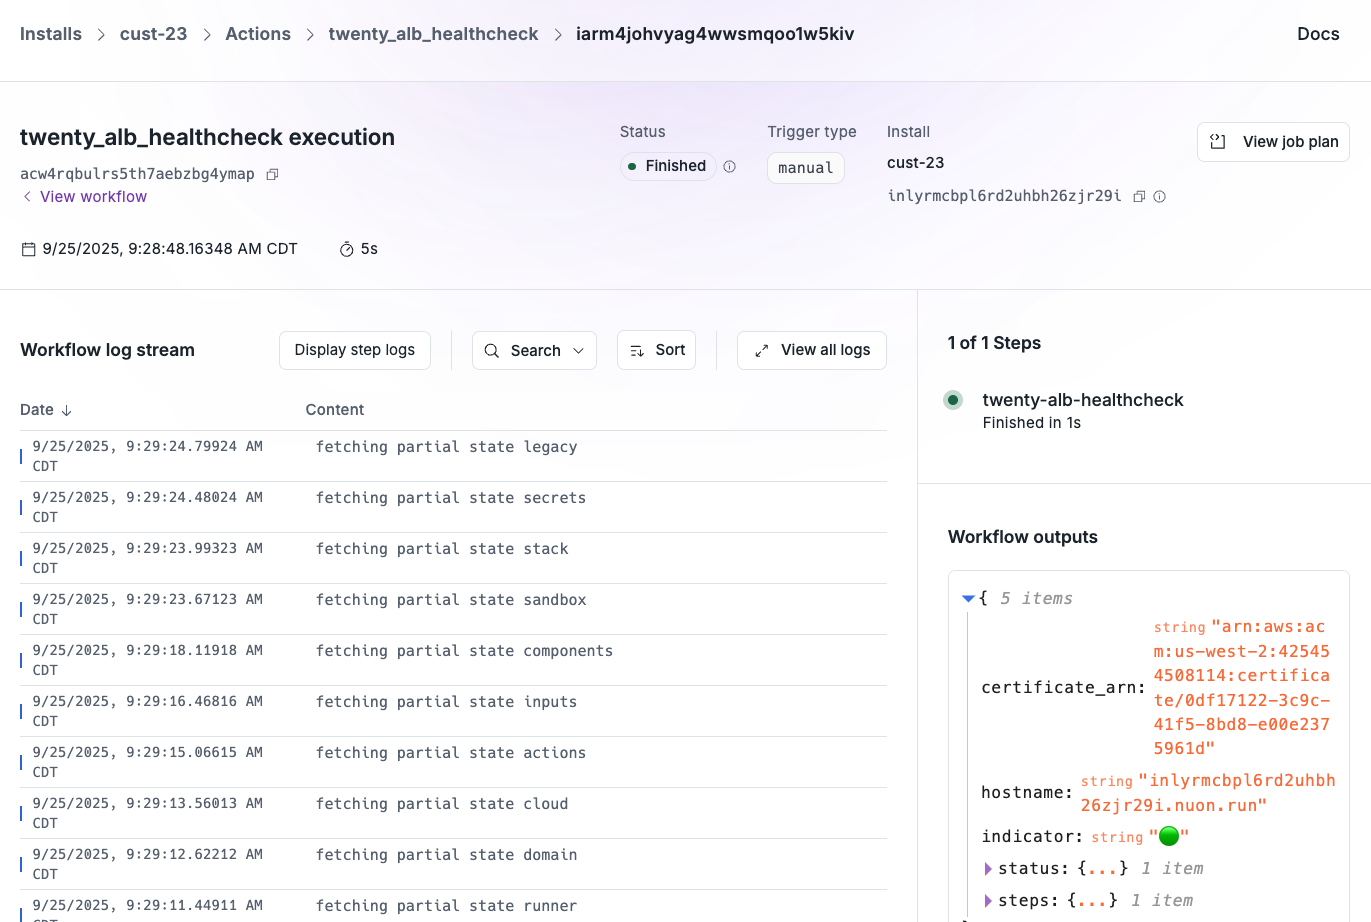Open cust-23 under the Install heading

[916, 163]
